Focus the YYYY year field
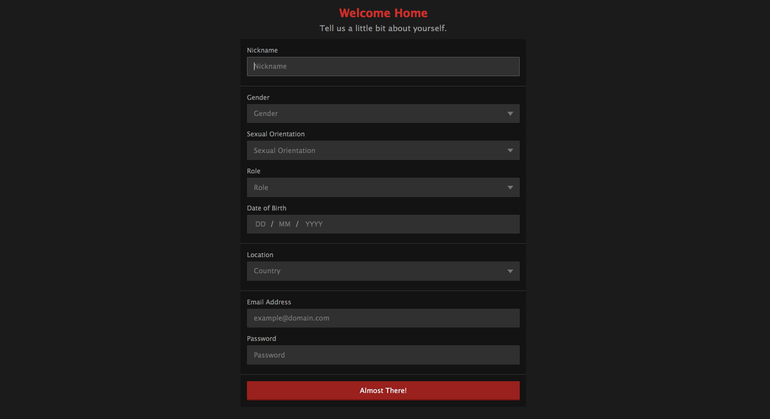The width and height of the screenshot is (770, 419). point(314,224)
